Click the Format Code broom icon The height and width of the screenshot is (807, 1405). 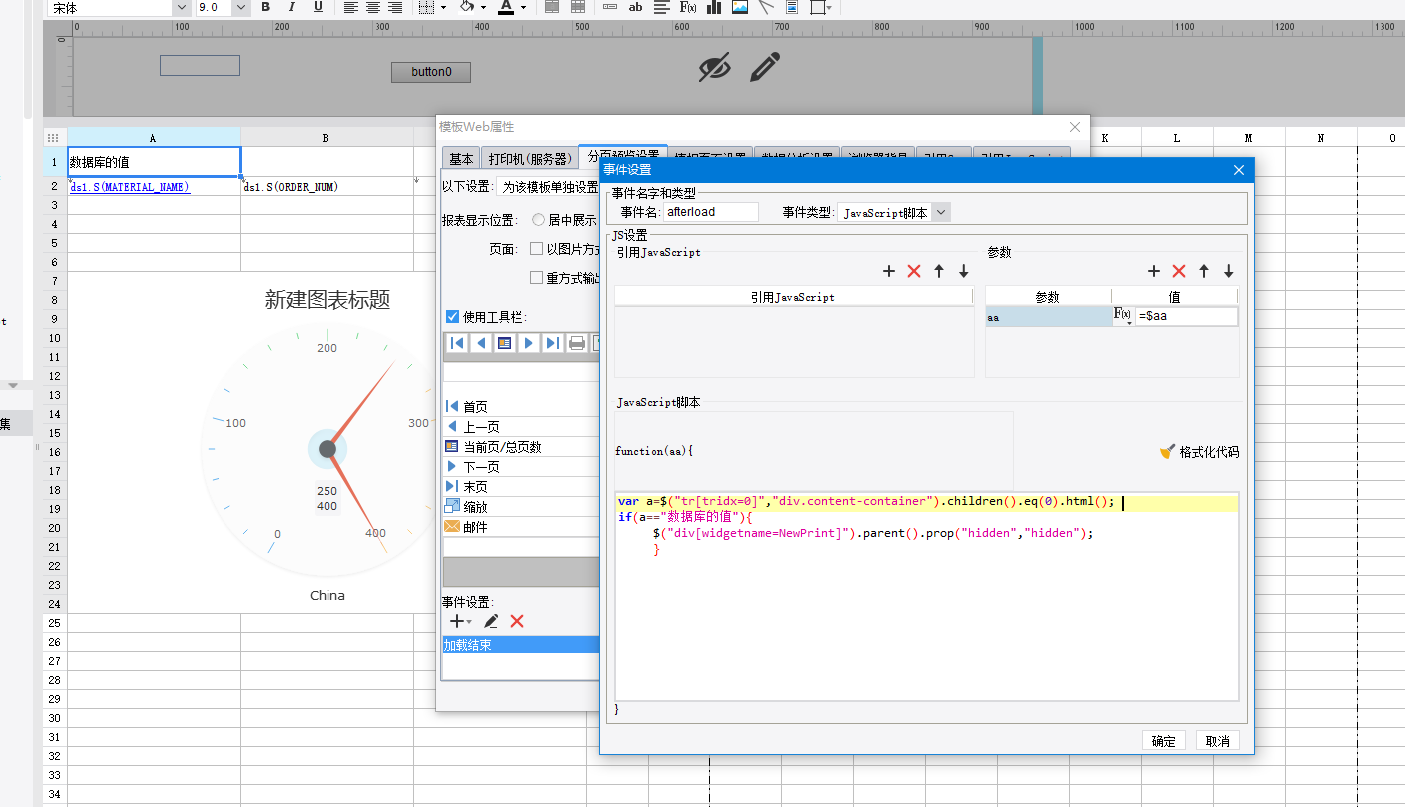tap(1168, 452)
